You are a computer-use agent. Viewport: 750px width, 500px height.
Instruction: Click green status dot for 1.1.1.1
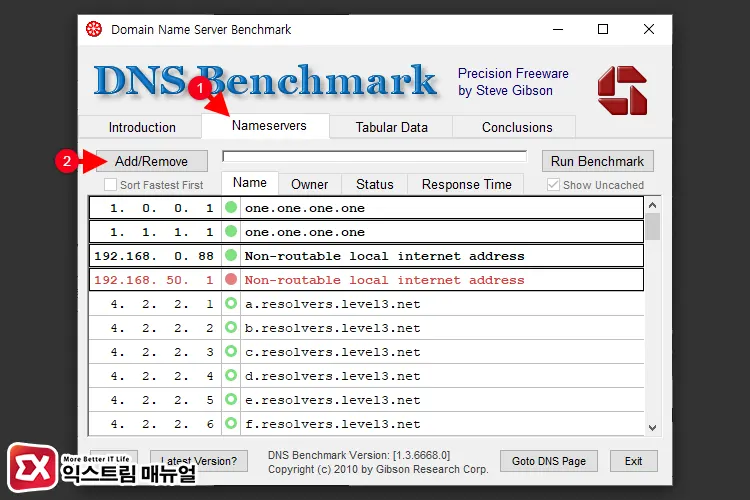point(231,232)
